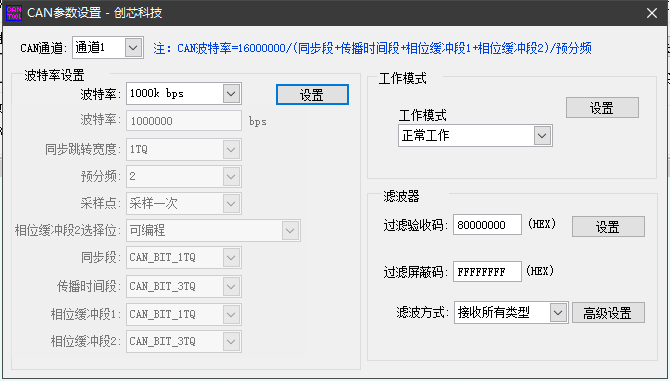Viewport: 670px width, 381px height.
Task: Click the 传播时间段 CAN_BIT_3TQ dropdown
Action: (x=184, y=286)
